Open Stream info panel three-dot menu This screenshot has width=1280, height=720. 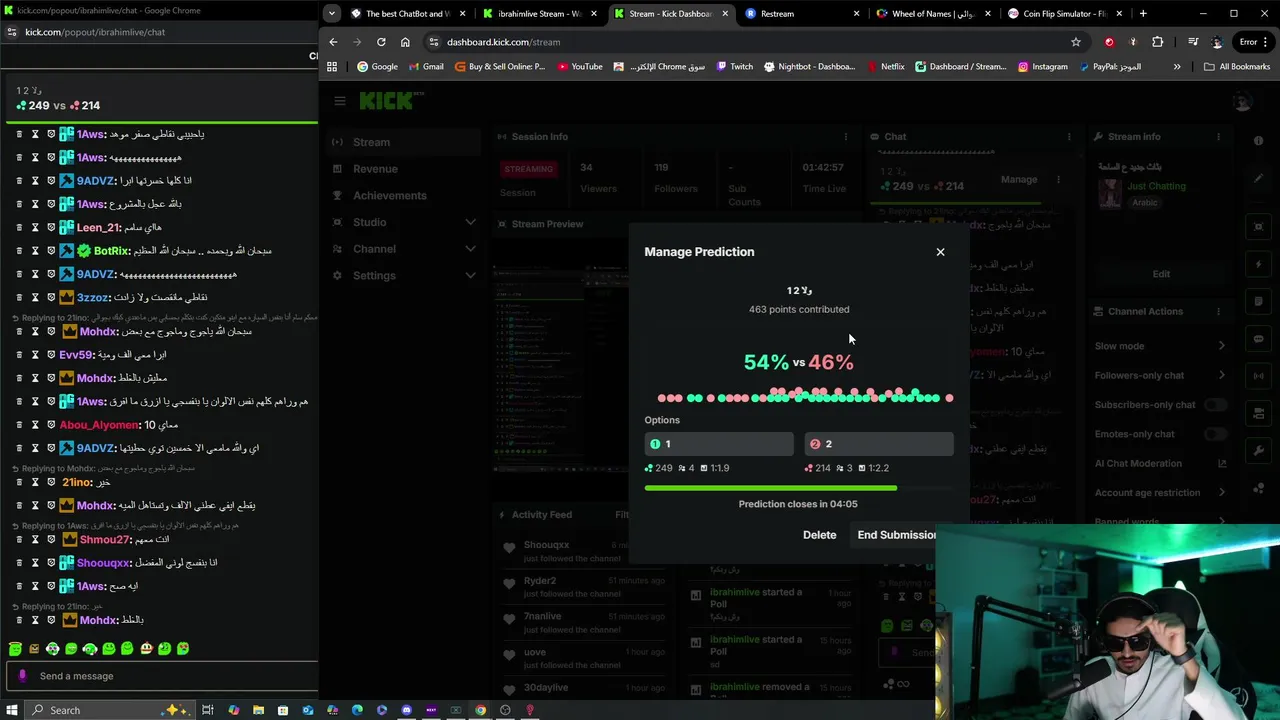1218,137
